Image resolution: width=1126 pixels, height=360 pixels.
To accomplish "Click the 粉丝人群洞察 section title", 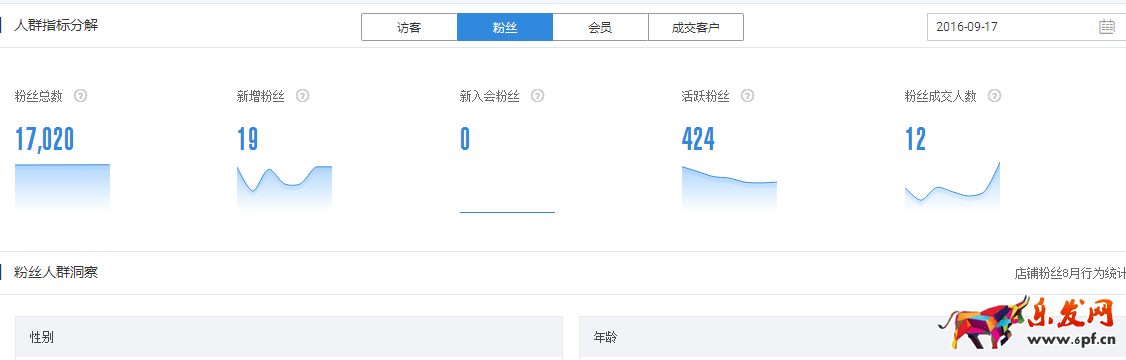I will (x=56, y=273).
